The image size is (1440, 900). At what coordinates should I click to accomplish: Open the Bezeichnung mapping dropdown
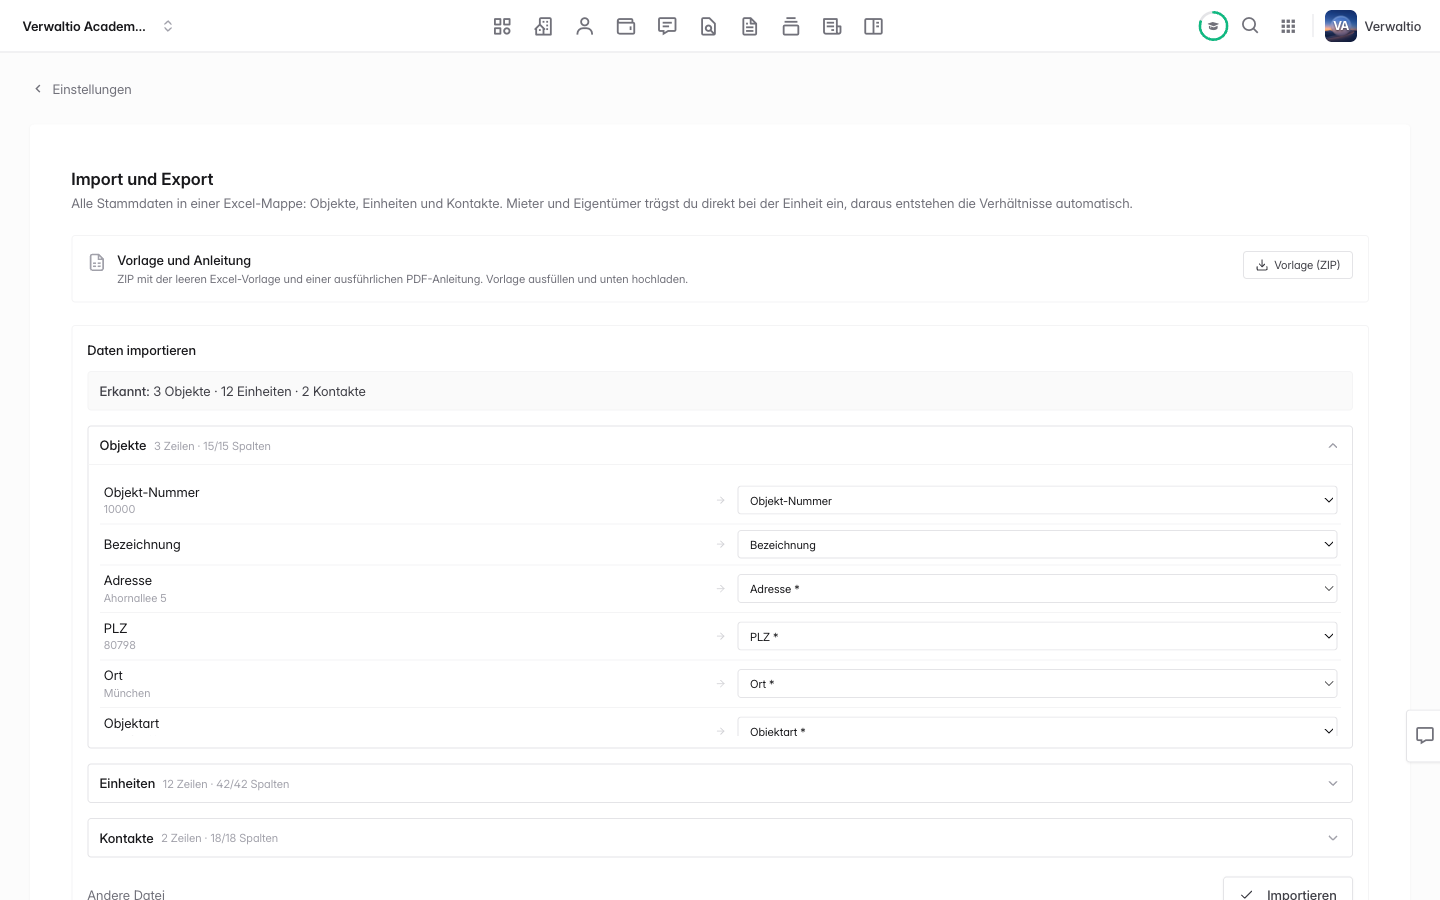[x=1037, y=545]
